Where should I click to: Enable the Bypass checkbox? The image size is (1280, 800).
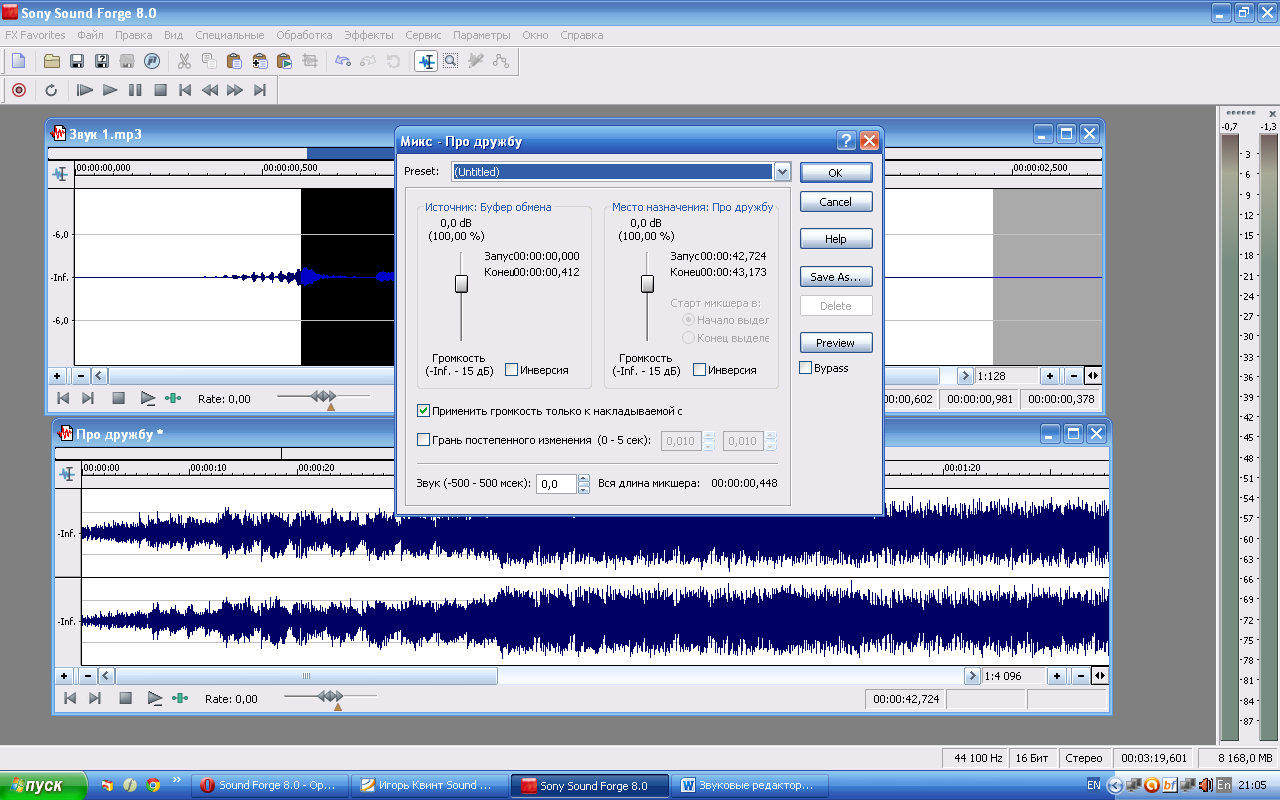coord(806,368)
